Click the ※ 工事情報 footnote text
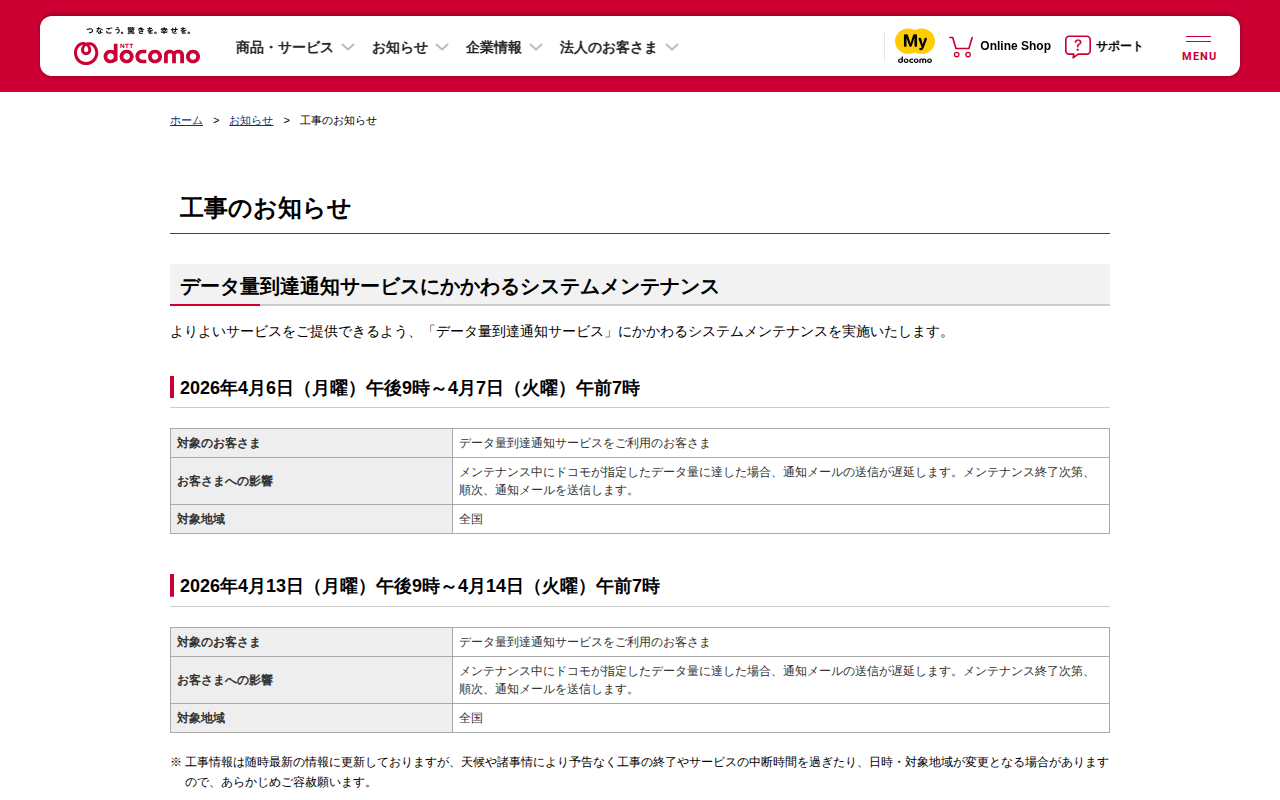This screenshot has height=800, width=1280. click(x=640, y=772)
